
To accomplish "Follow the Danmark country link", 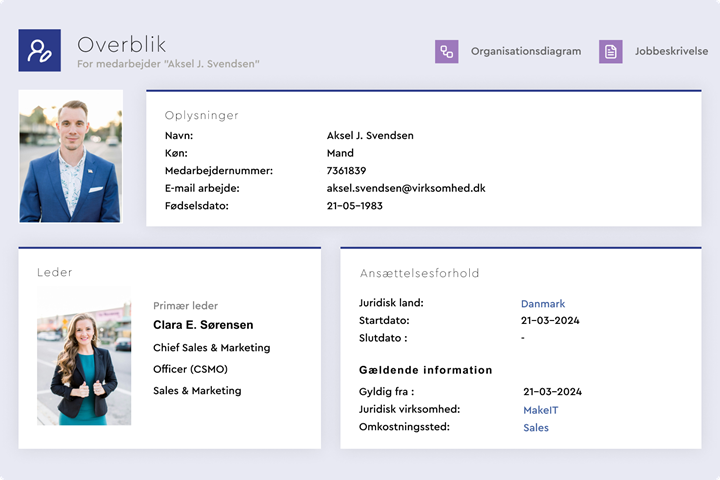I will click(543, 304).
